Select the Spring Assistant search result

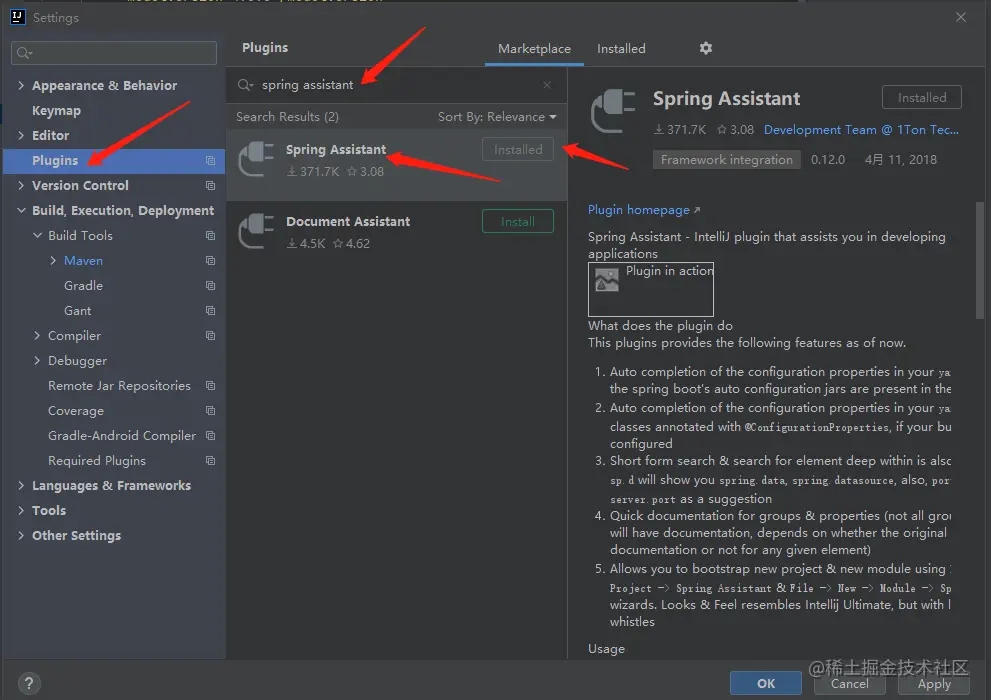396,164
